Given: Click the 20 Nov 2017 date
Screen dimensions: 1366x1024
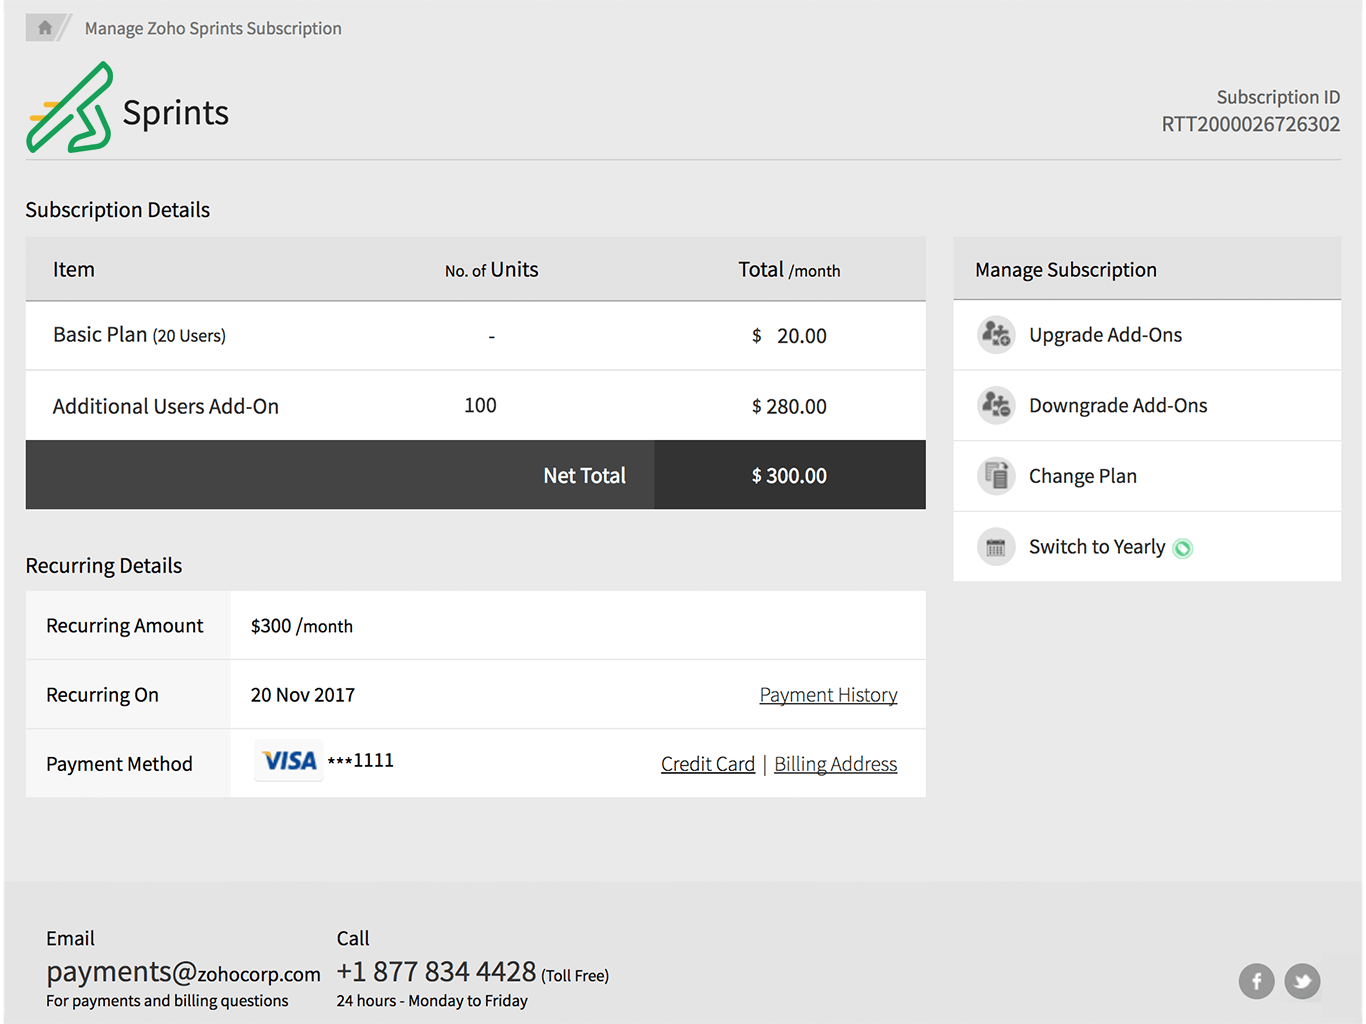Looking at the screenshot, I should [x=302, y=695].
